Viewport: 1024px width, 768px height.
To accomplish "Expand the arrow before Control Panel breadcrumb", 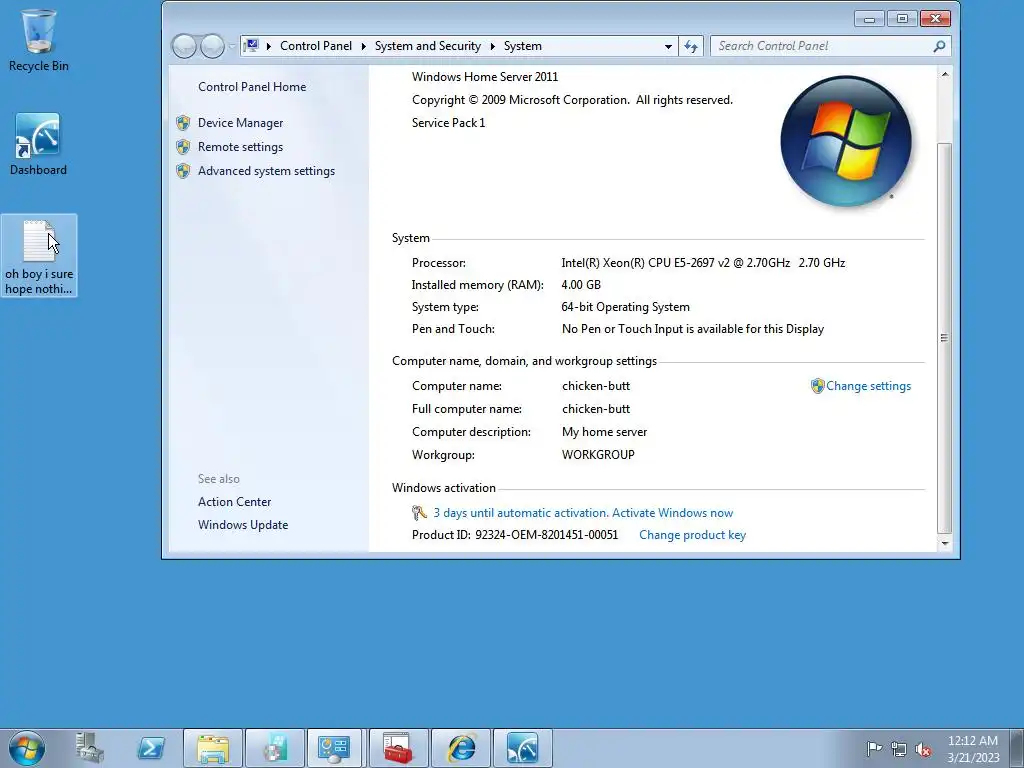I will 268,46.
